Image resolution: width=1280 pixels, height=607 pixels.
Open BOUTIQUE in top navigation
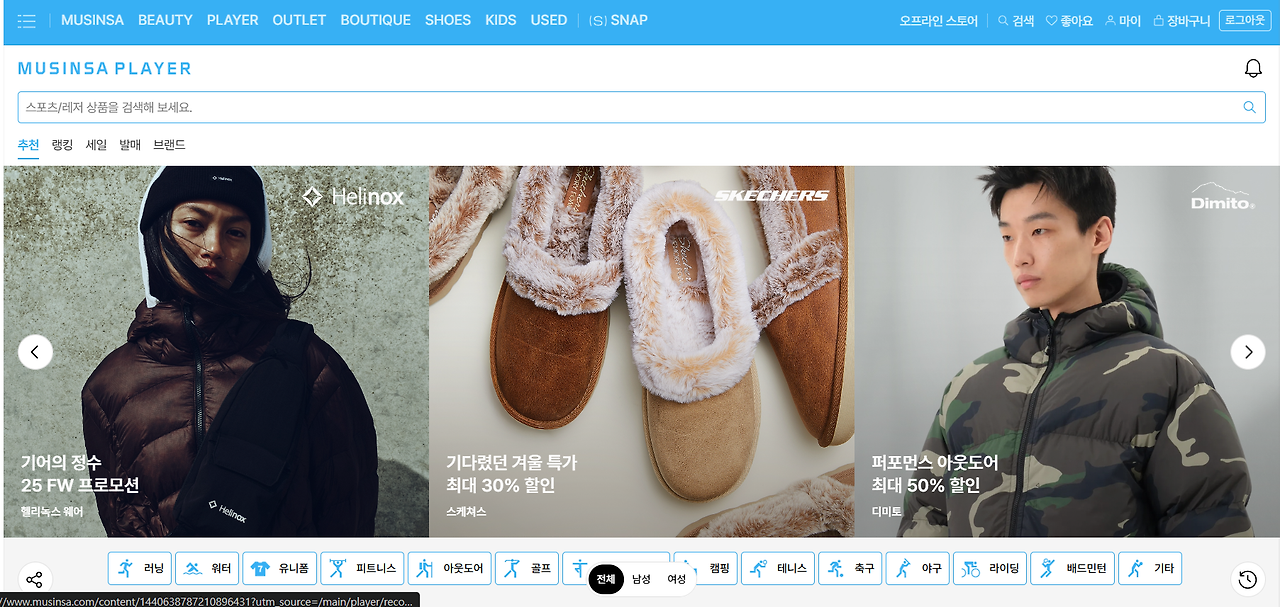(x=375, y=20)
